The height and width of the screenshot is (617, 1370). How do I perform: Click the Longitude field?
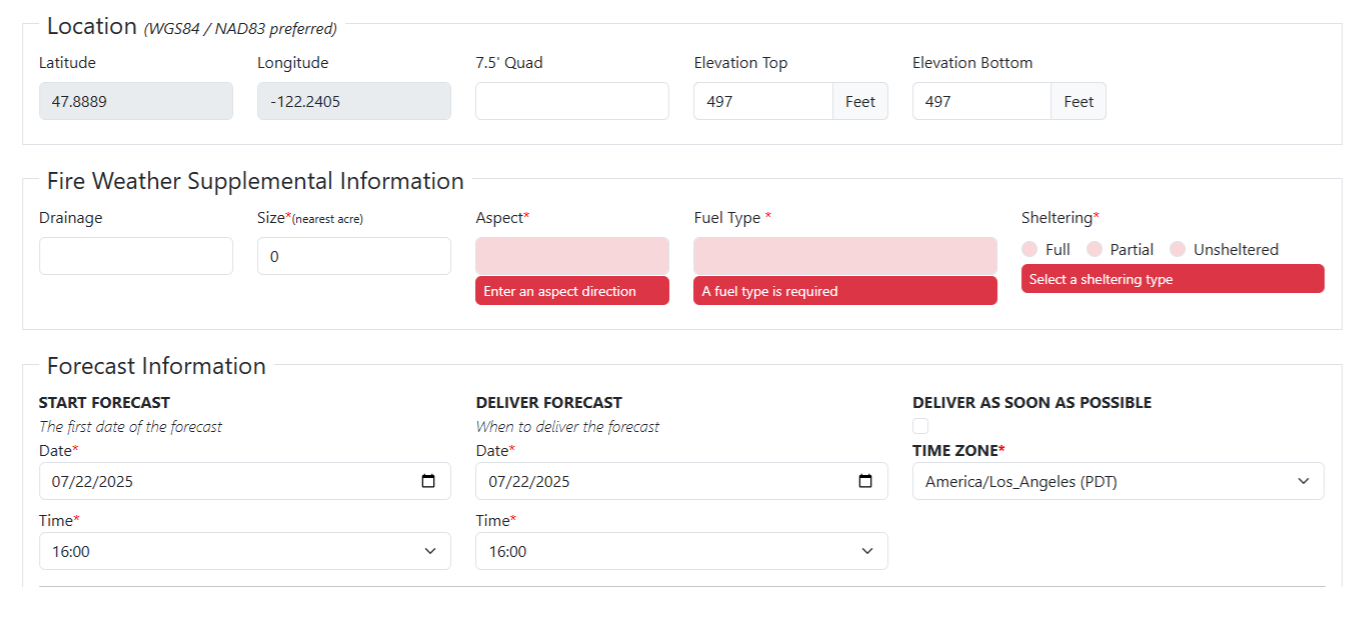pyautogui.click(x=354, y=101)
